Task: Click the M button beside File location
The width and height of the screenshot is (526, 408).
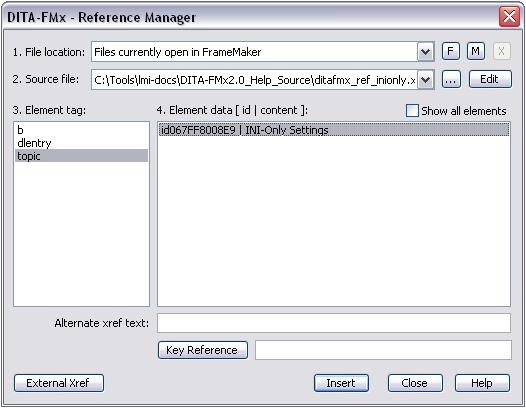Action: pyautogui.click(x=476, y=52)
